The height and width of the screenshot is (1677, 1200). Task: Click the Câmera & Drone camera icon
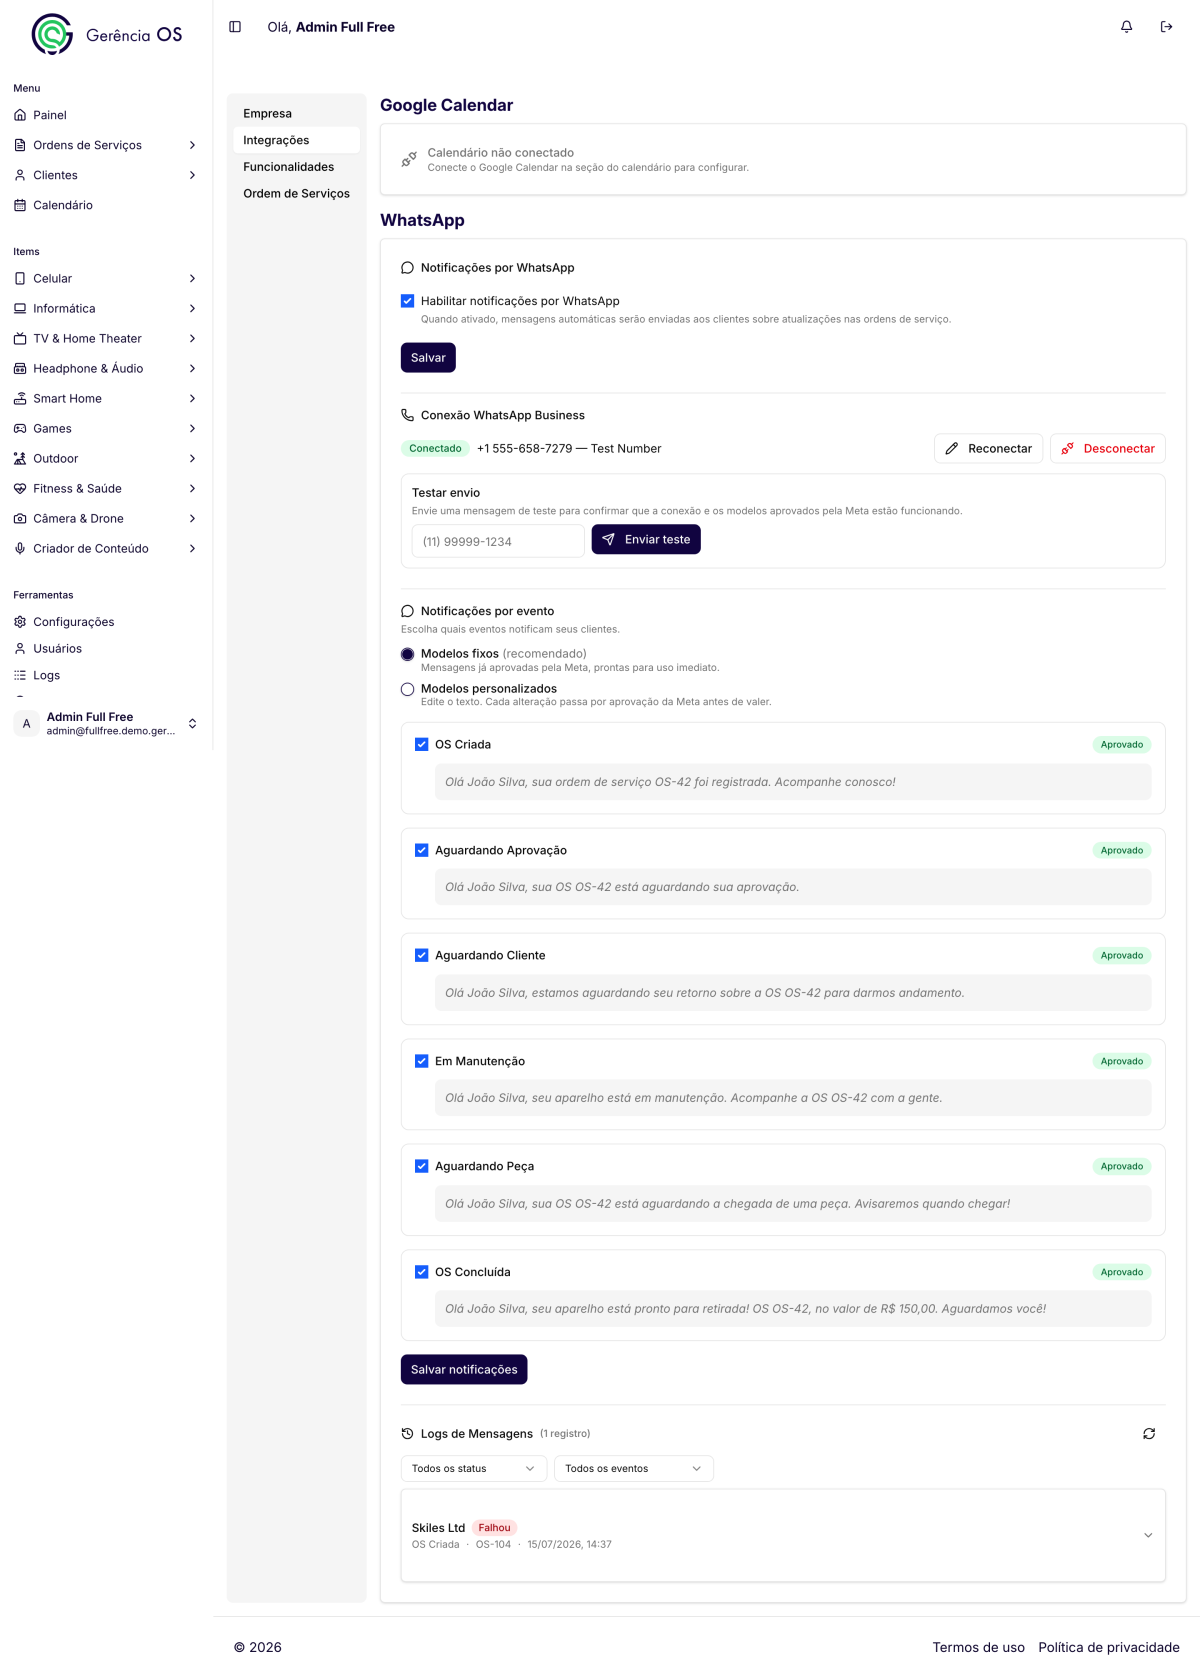pos(20,518)
